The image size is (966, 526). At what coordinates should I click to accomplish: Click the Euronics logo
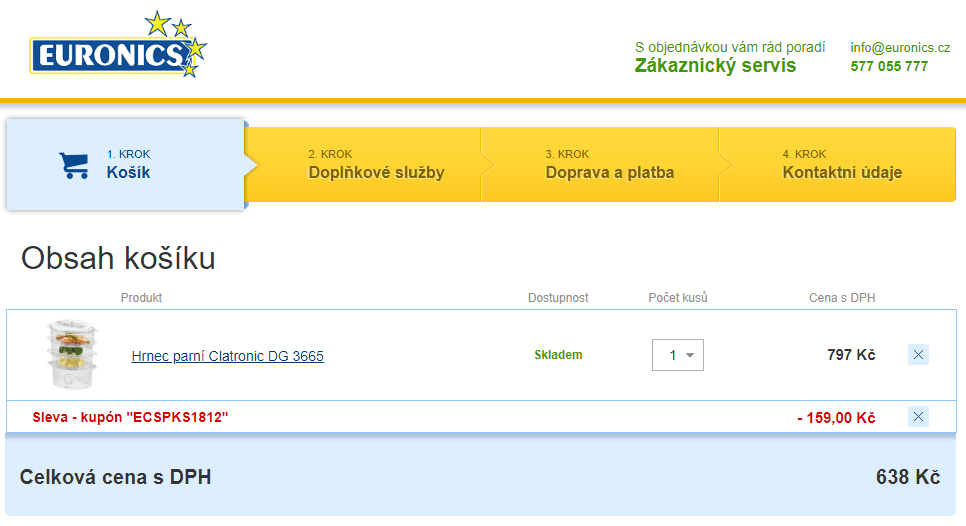(x=118, y=44)
